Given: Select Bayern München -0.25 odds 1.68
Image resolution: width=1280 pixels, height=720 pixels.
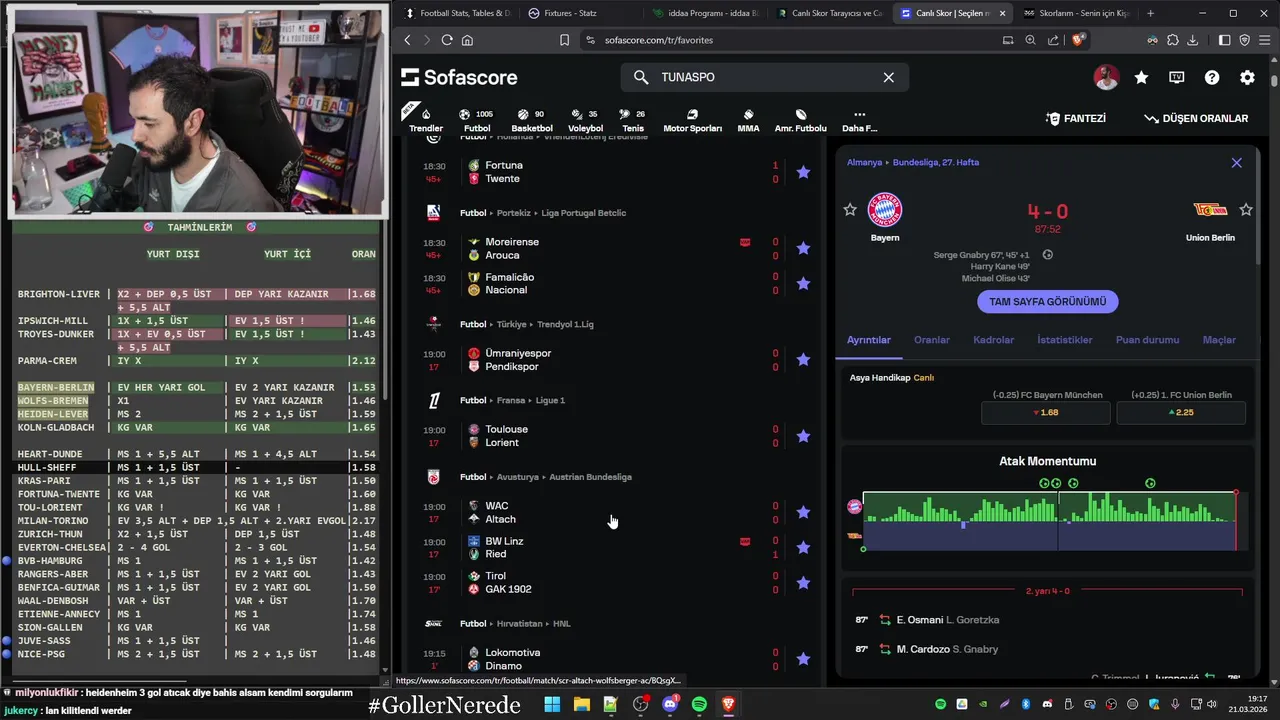Looking at the screenshot, I should pos(1045,412).
